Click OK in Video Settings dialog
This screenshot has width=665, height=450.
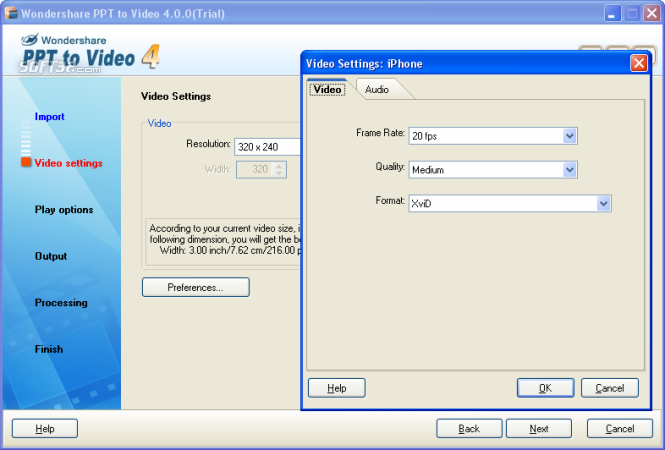click(545, 388)
